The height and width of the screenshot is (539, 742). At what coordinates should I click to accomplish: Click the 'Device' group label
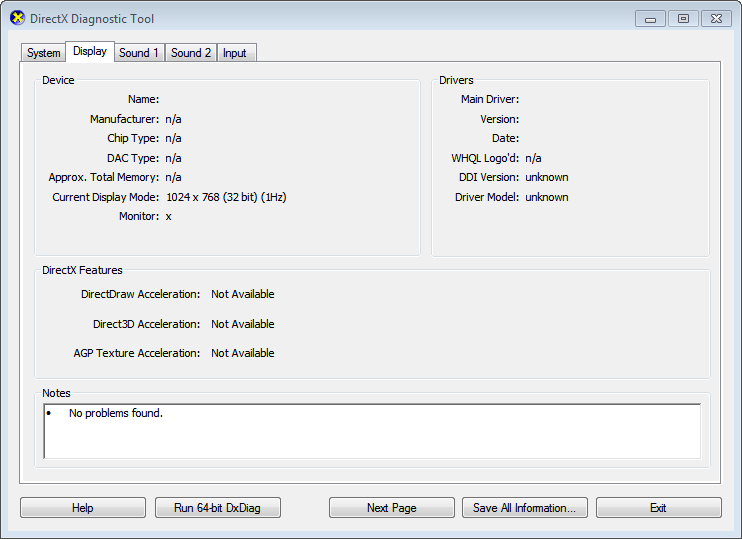(x=58, y=80)
